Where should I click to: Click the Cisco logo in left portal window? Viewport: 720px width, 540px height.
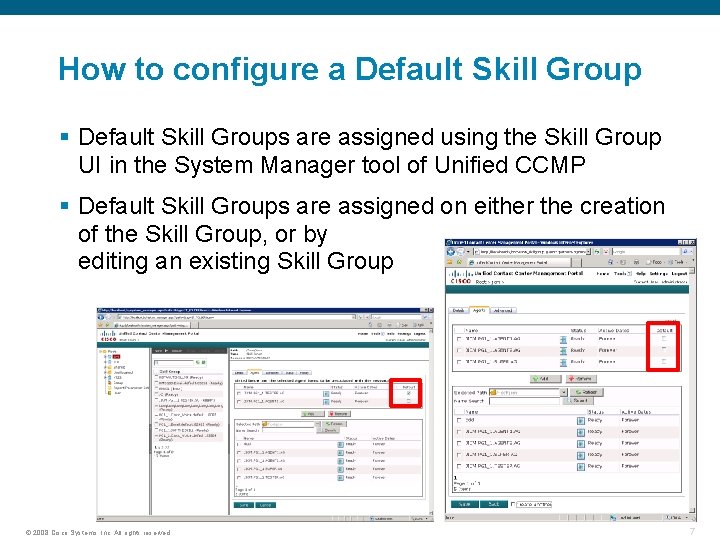point(108,336)
